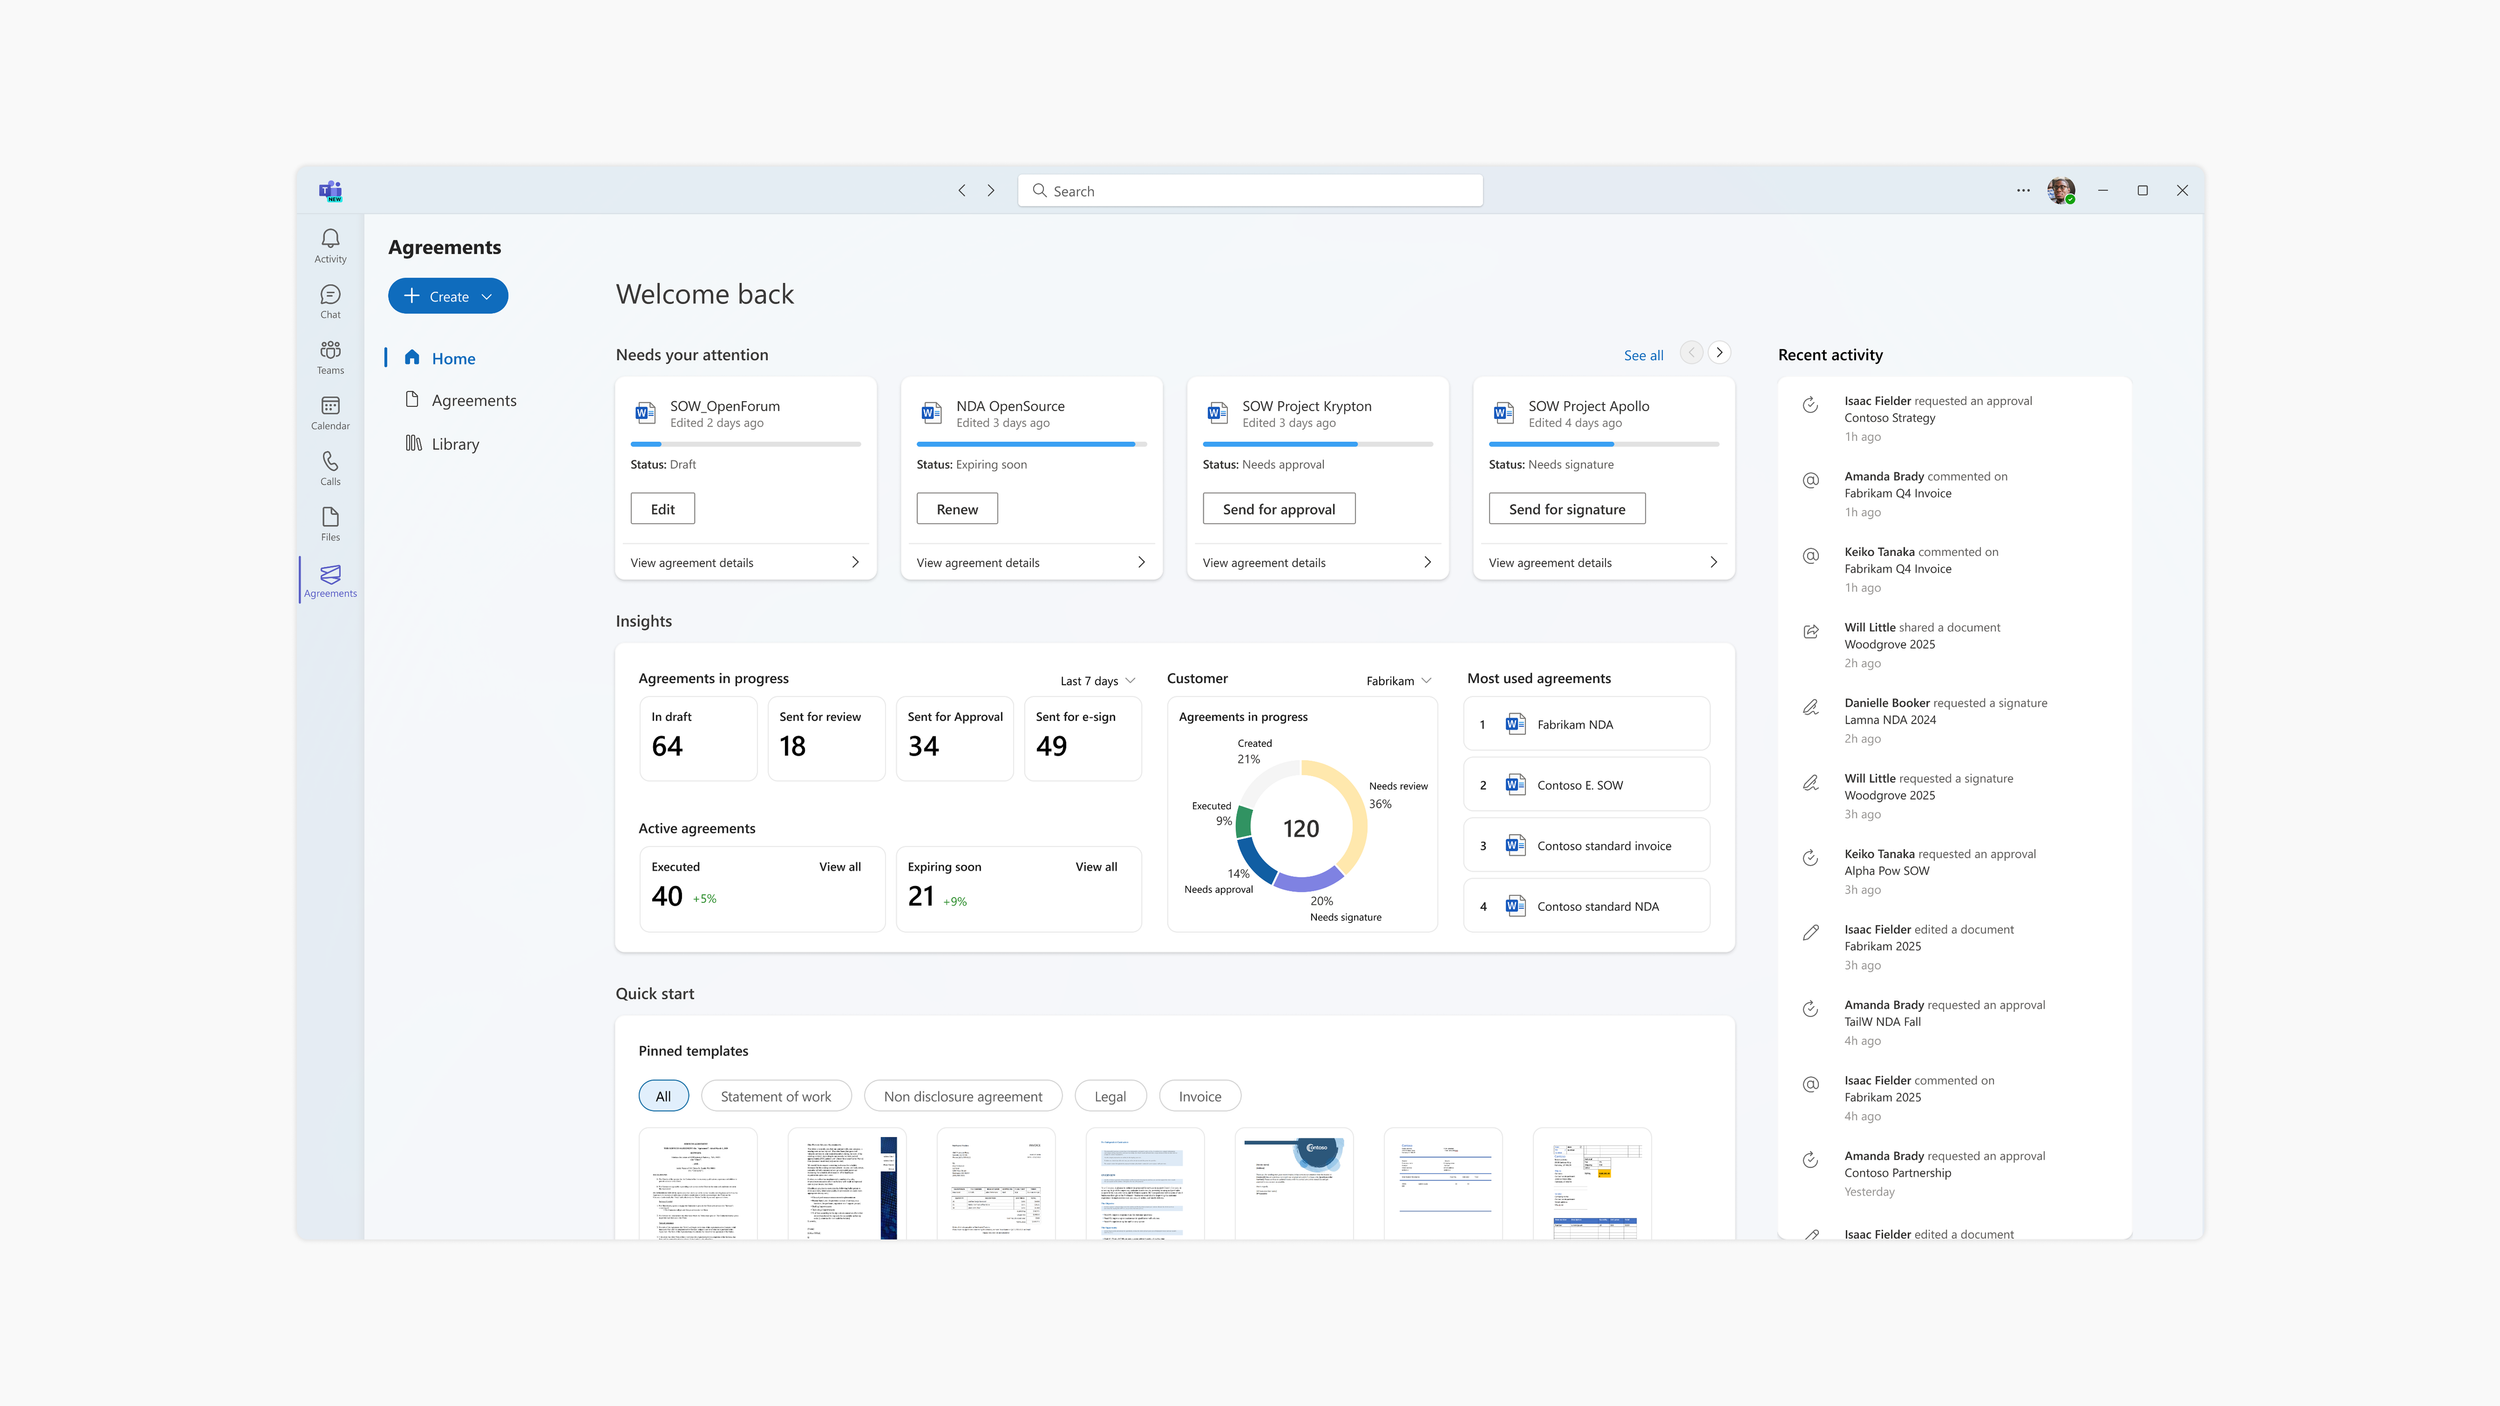
Task: Click the In draft count tile
Action: click(x=698, y=738)
